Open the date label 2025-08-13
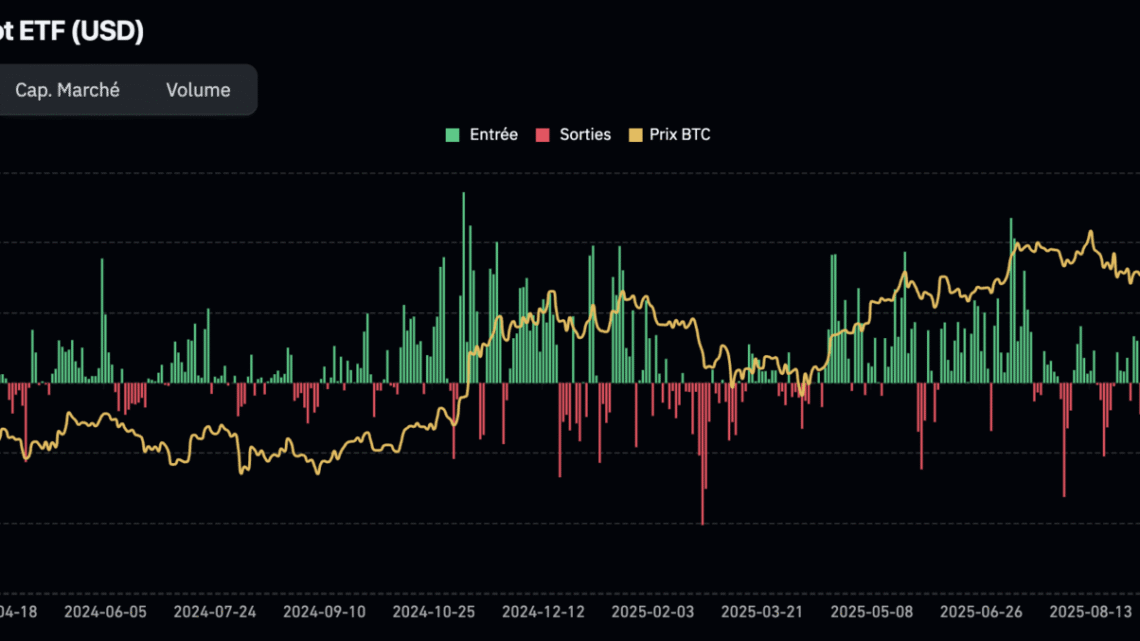1140x641 pixels. 1092,611
